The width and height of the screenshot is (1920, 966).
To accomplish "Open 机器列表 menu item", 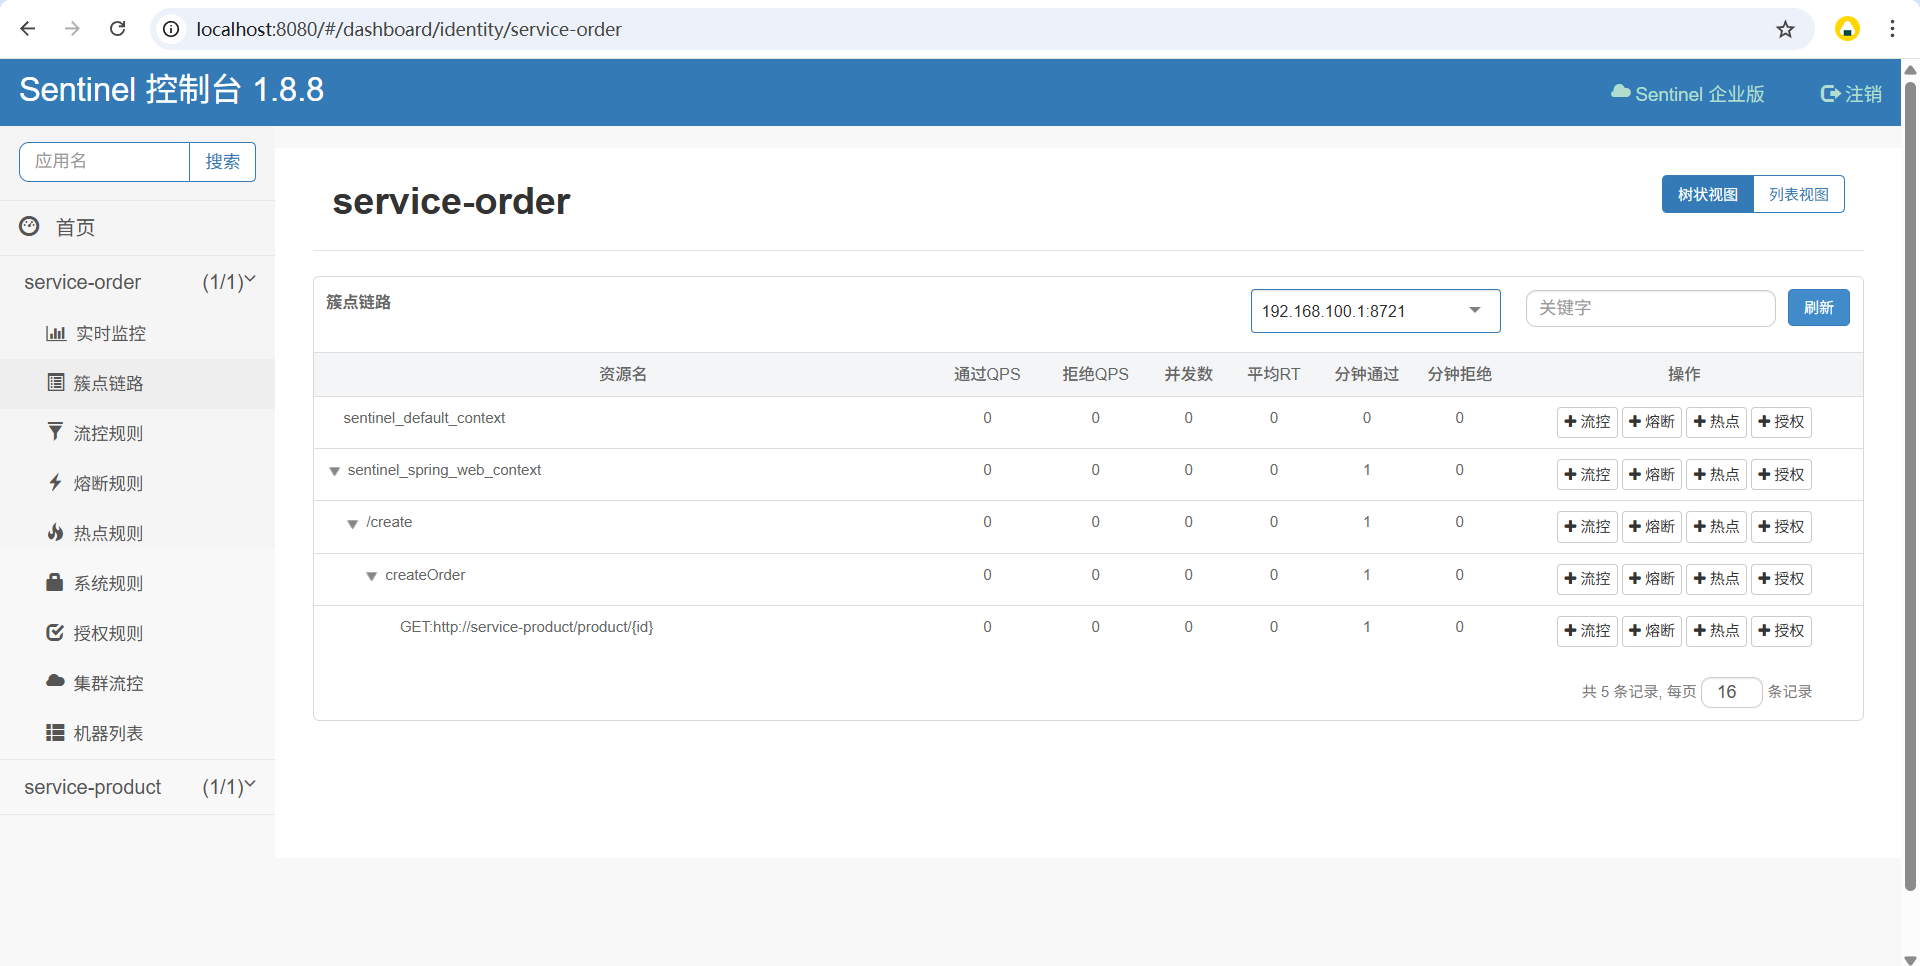I will (137, 733).
